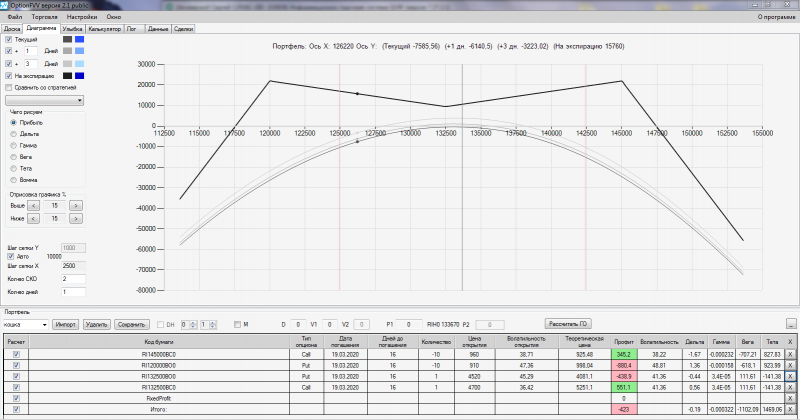Toggle the Авто grid step checkbox
The image size is (800, 420).
pos(11,257)
